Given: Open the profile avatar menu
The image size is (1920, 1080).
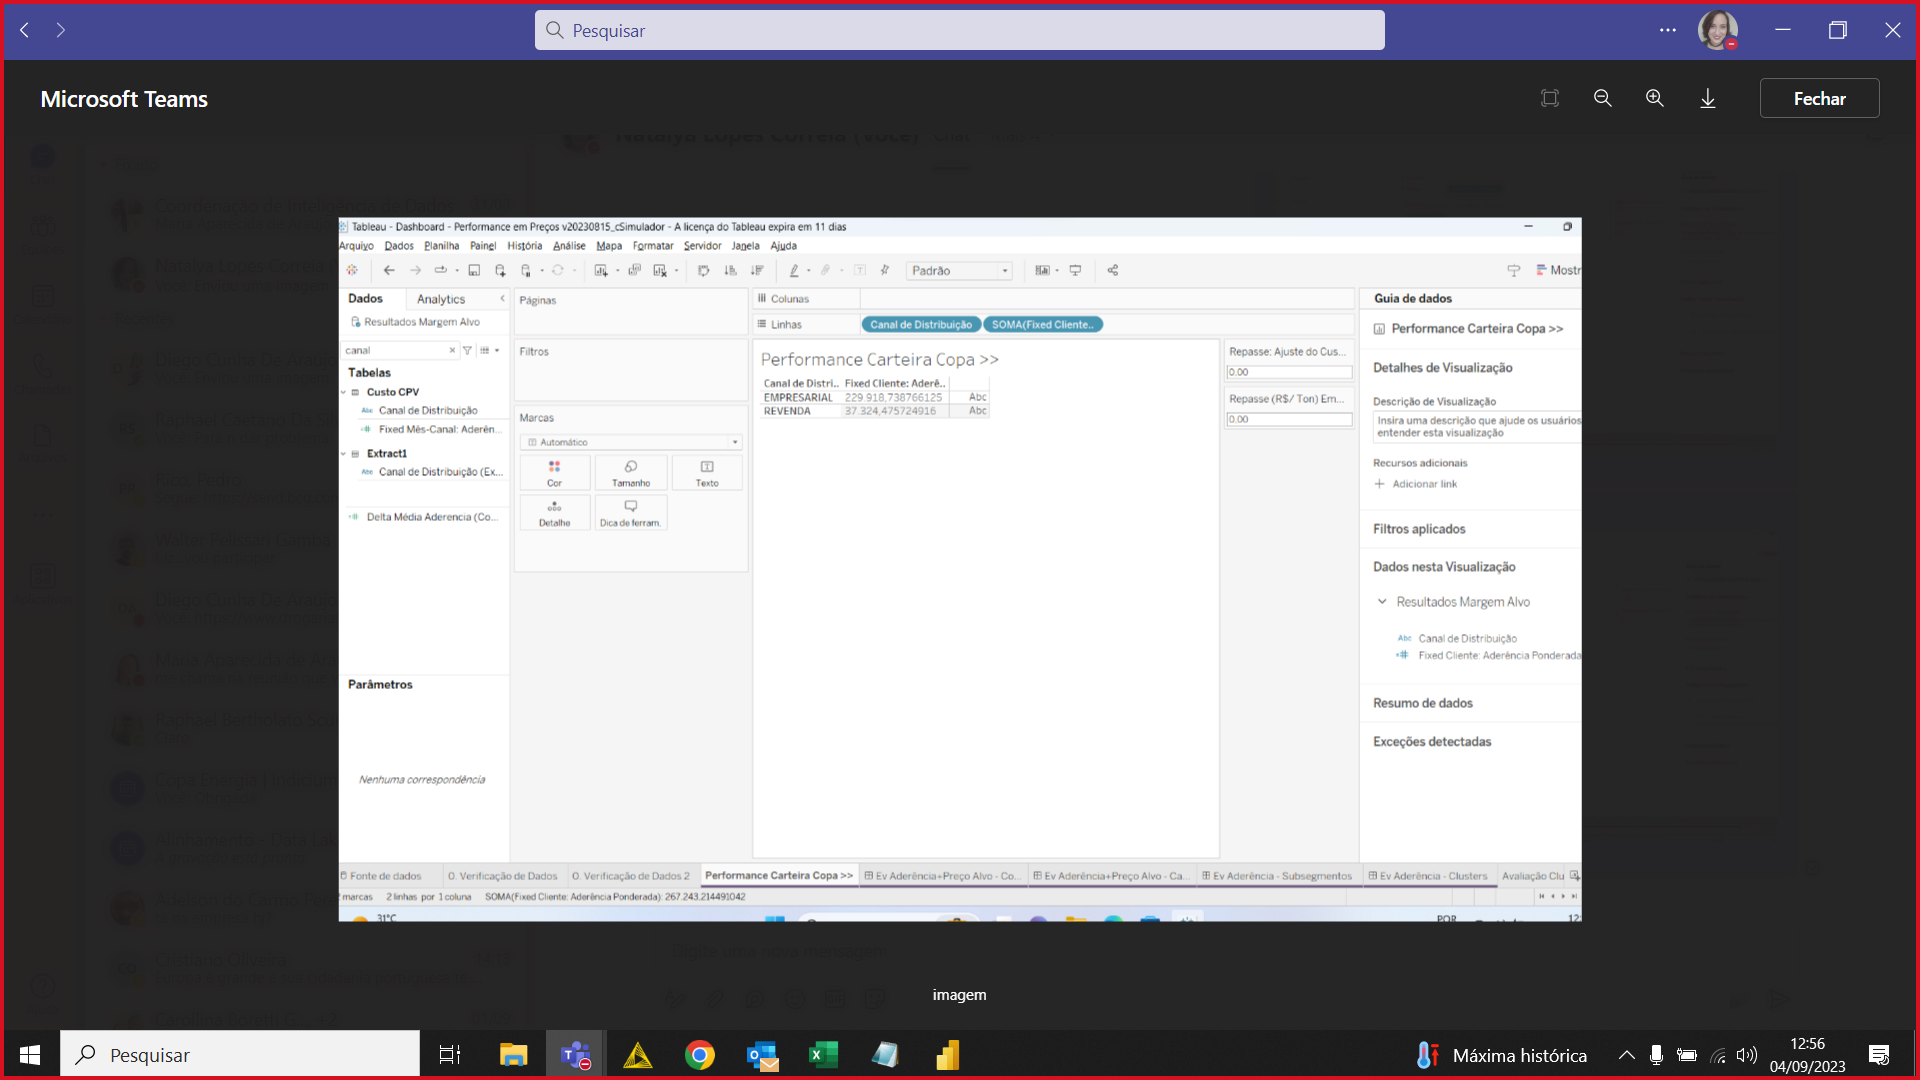Looking at the screenshot, I should [1717, 30].
